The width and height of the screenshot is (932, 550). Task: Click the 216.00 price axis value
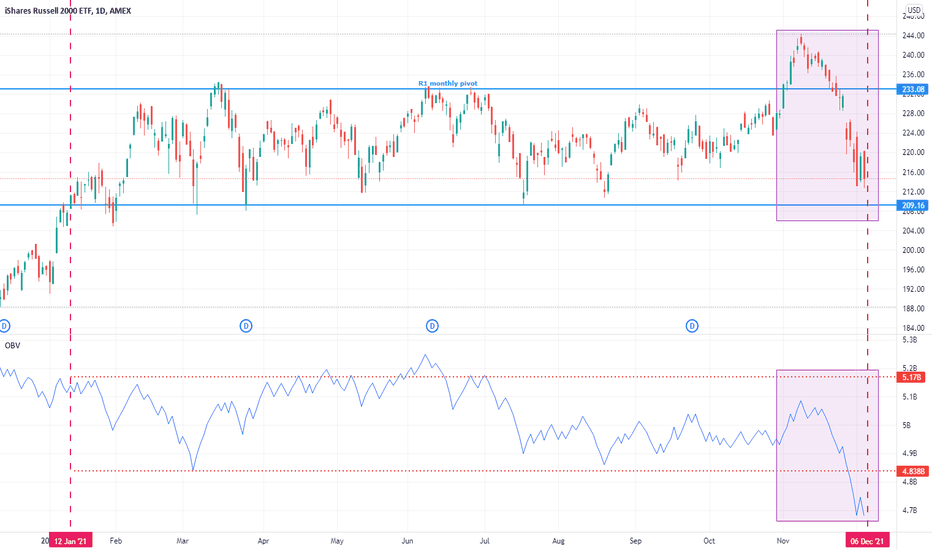913,172
